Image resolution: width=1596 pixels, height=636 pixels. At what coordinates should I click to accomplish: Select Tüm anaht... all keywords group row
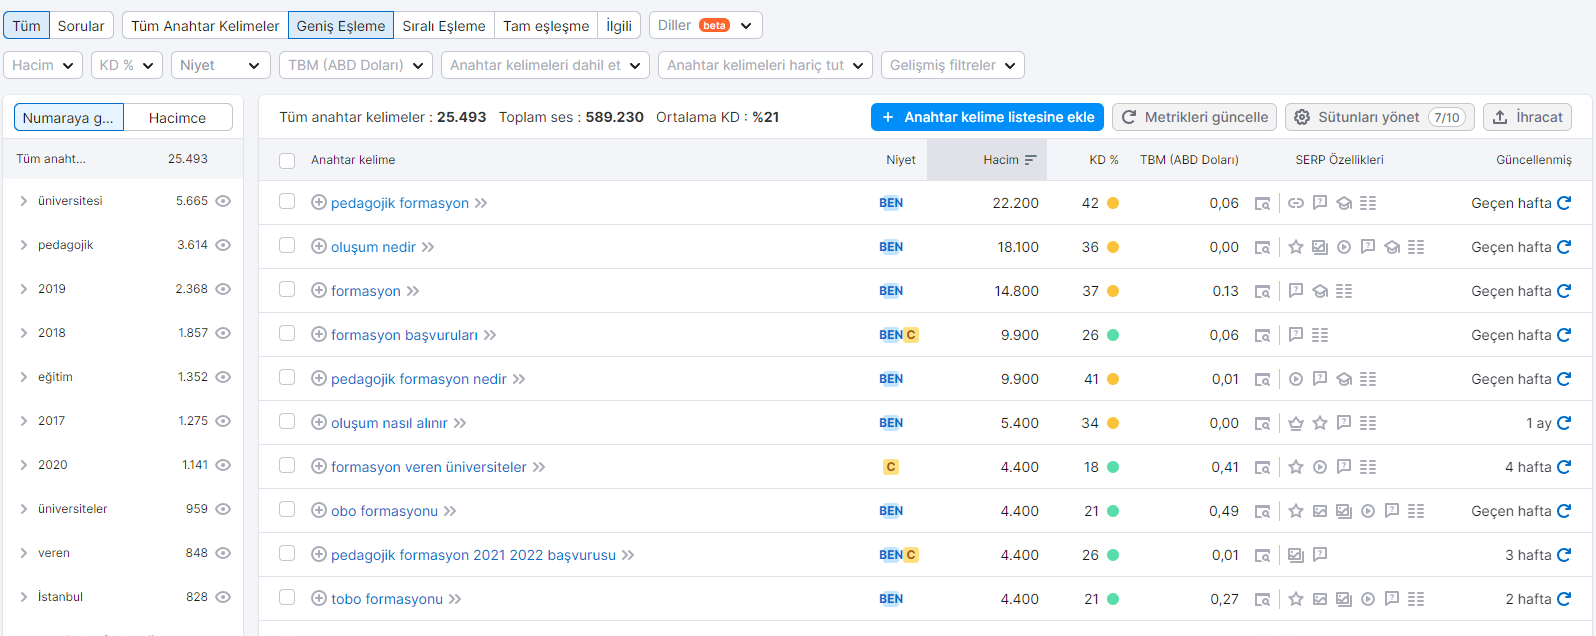coord(123,159)
